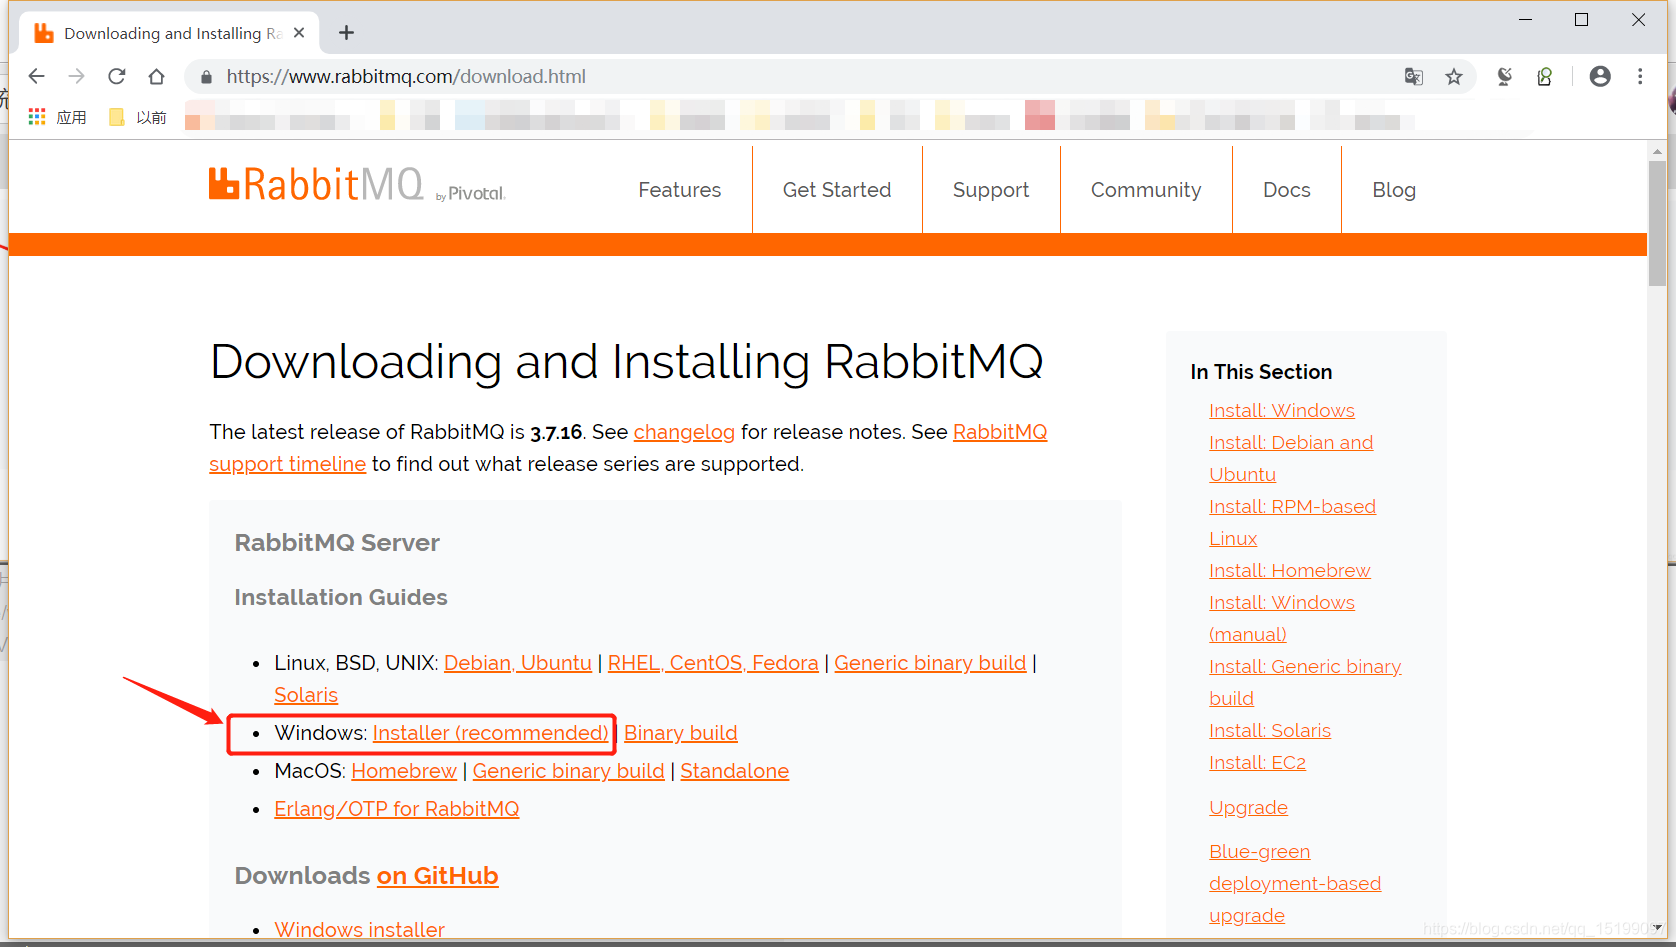
Task: Open sidebar Install: Windows (manual)
Action: pos(1282,618)
